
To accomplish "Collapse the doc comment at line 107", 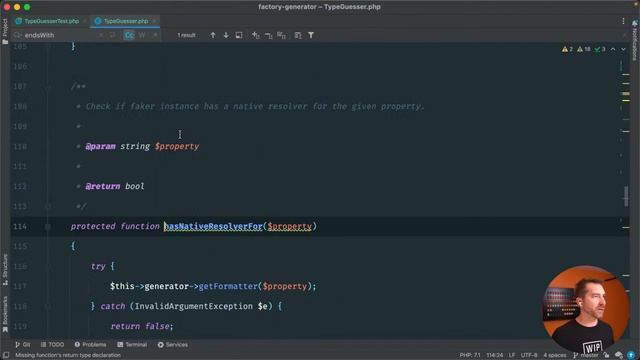I will (48, 87).
